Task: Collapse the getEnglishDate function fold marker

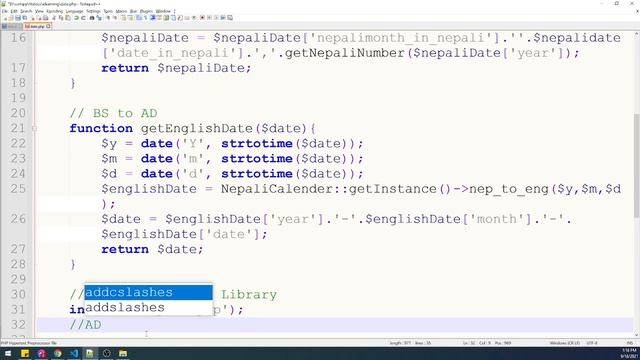Action: (x=34, y=129)
